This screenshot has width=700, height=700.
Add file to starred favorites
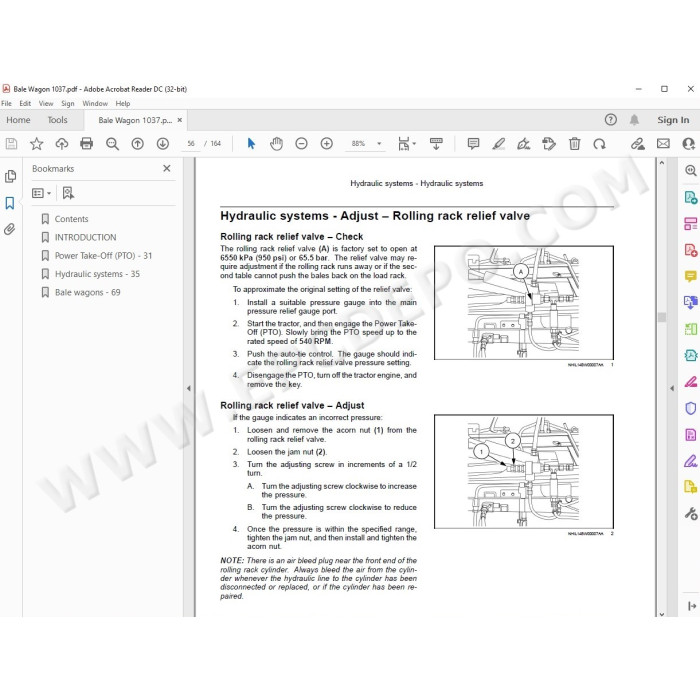pyautogui.click(x=37, y=144)
